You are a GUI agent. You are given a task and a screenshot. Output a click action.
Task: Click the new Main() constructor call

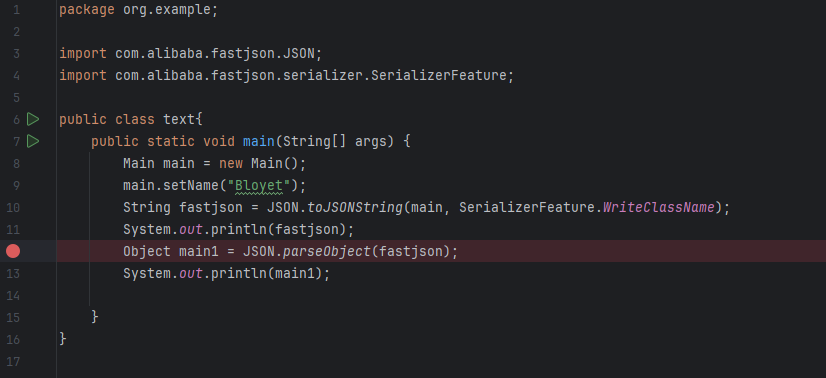coord(262,163)
